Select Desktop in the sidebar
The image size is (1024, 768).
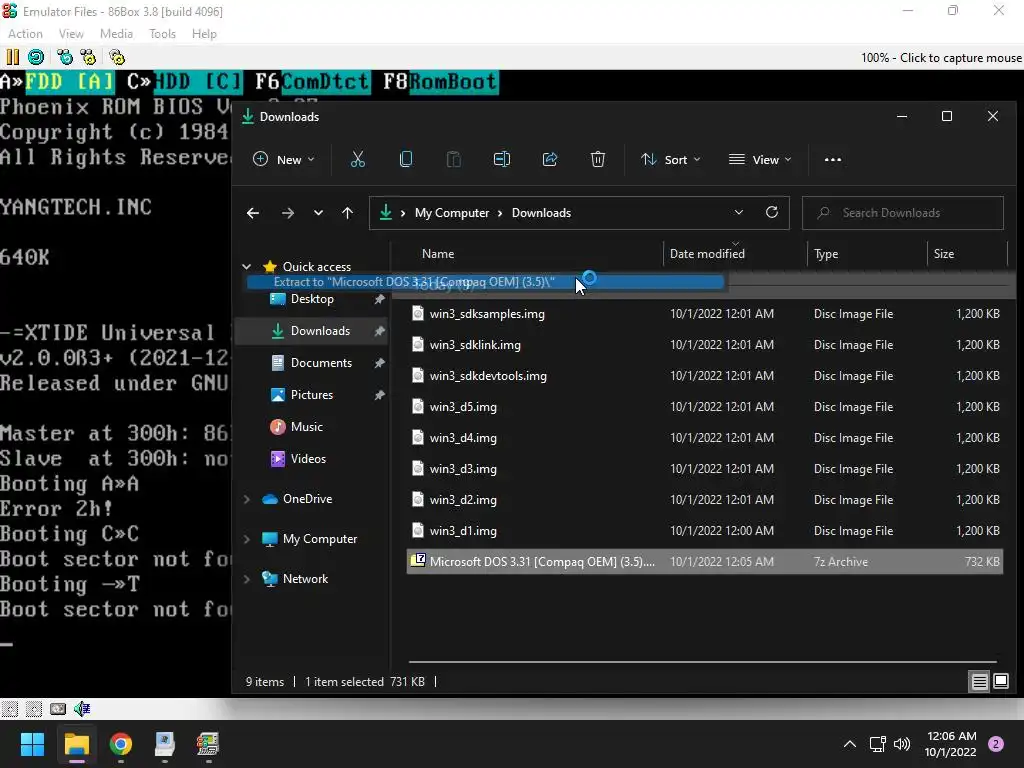tap(312, 299)
